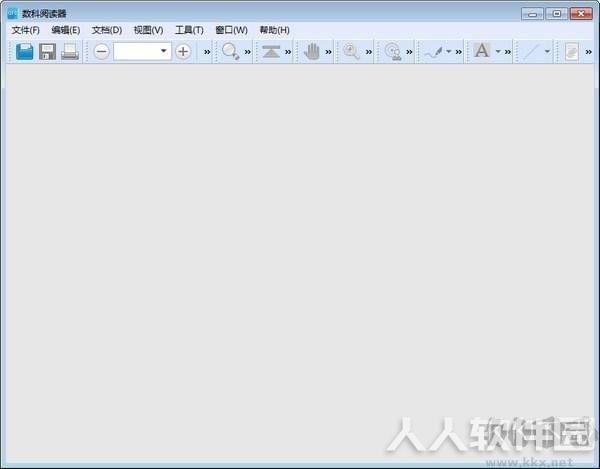Click the app icon in the title bar
The height and width of the screenshot is (469, 600).
click(x=12, y=13)
